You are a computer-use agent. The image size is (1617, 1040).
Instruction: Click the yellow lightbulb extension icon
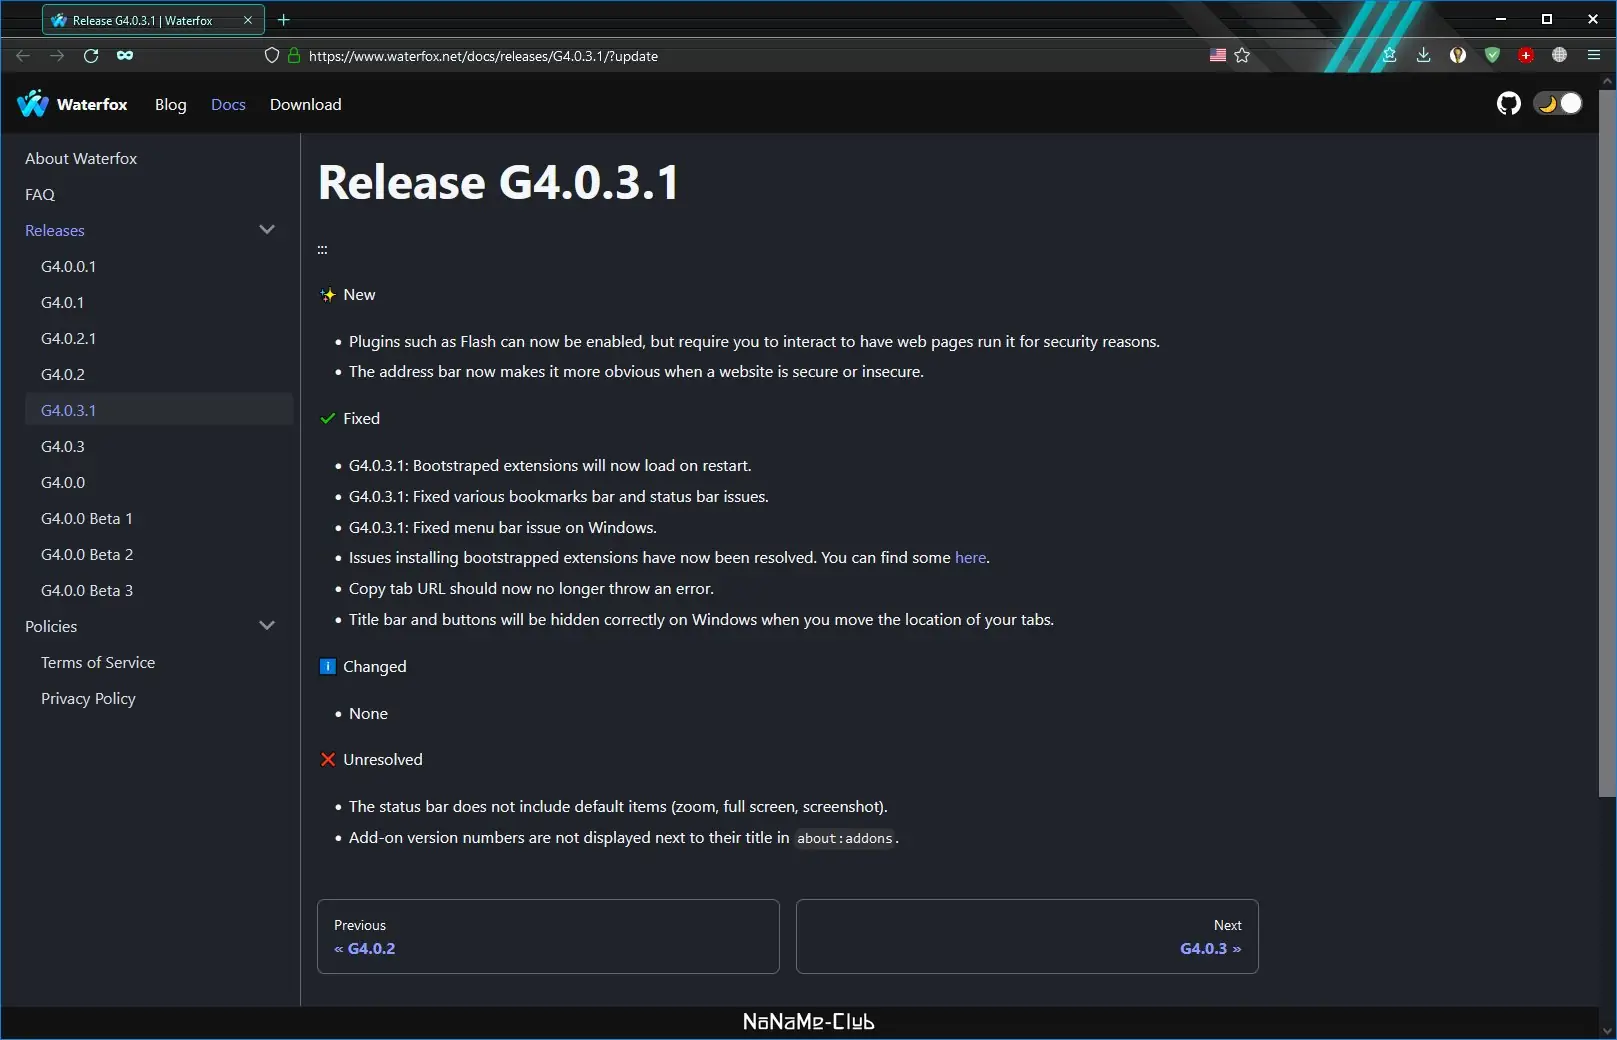[1458, 55]
